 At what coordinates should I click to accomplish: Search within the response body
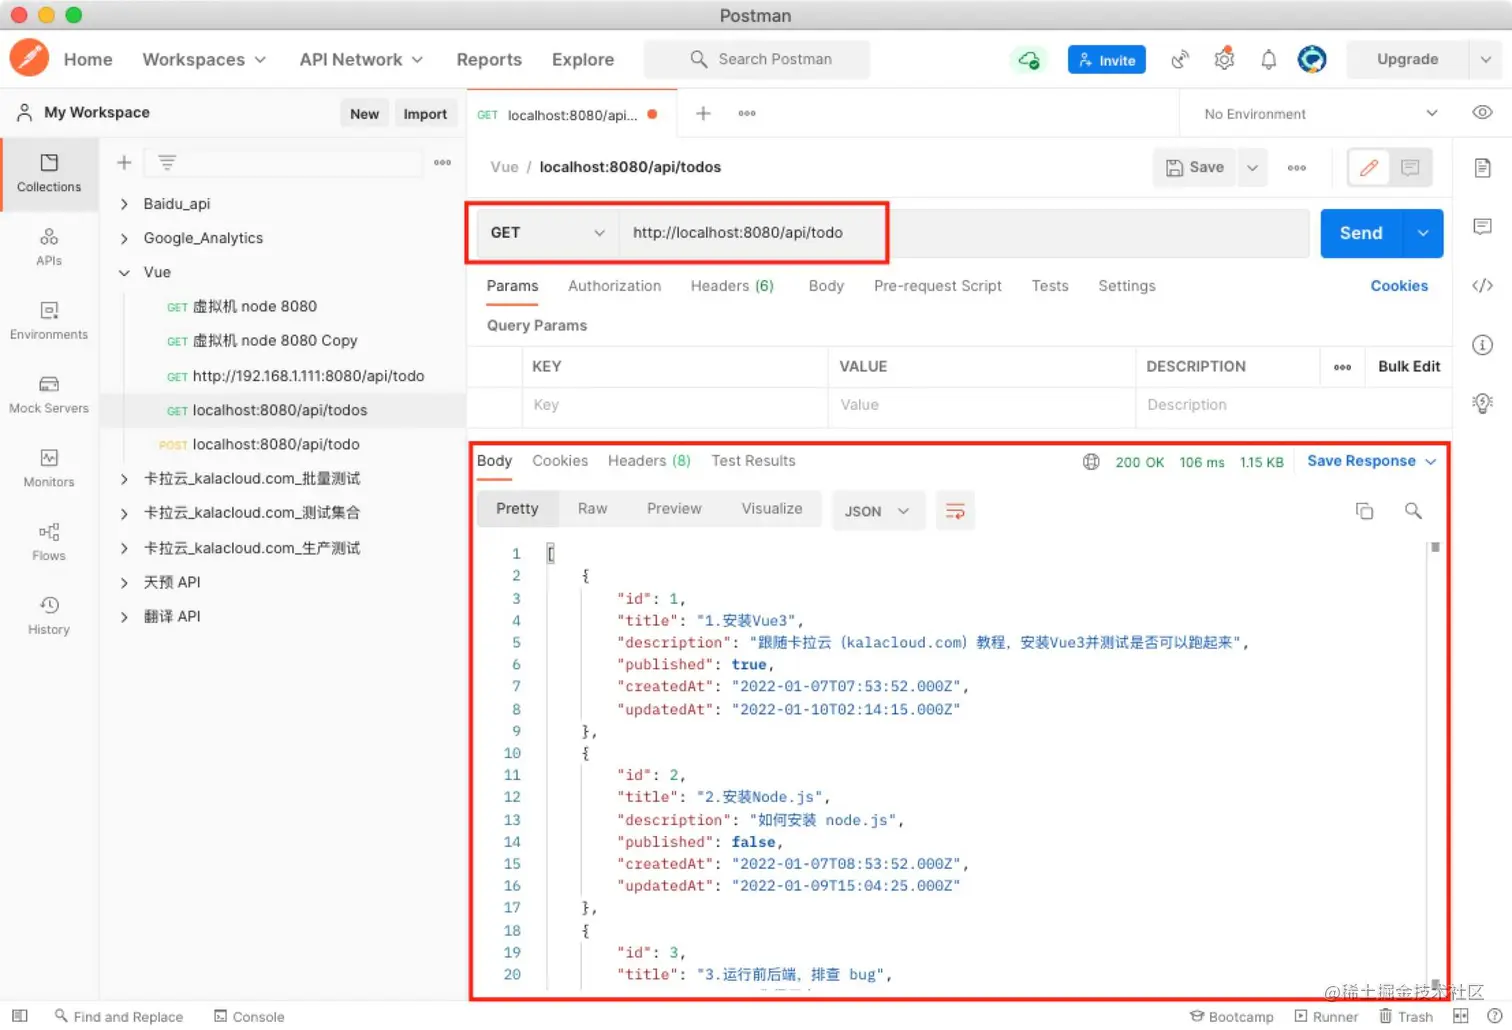click(x=1413, y=511)
